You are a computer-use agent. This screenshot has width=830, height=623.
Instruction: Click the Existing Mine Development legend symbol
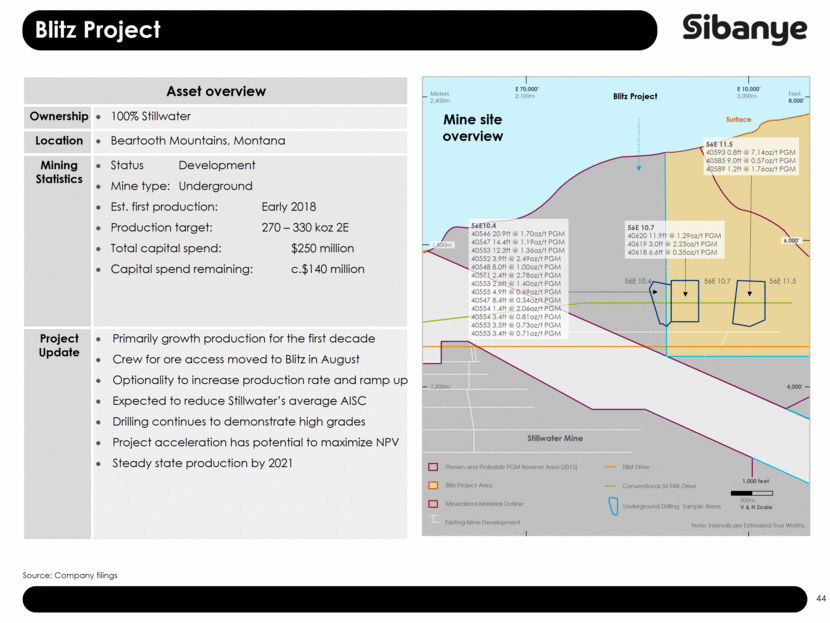[x=433, y=522]
